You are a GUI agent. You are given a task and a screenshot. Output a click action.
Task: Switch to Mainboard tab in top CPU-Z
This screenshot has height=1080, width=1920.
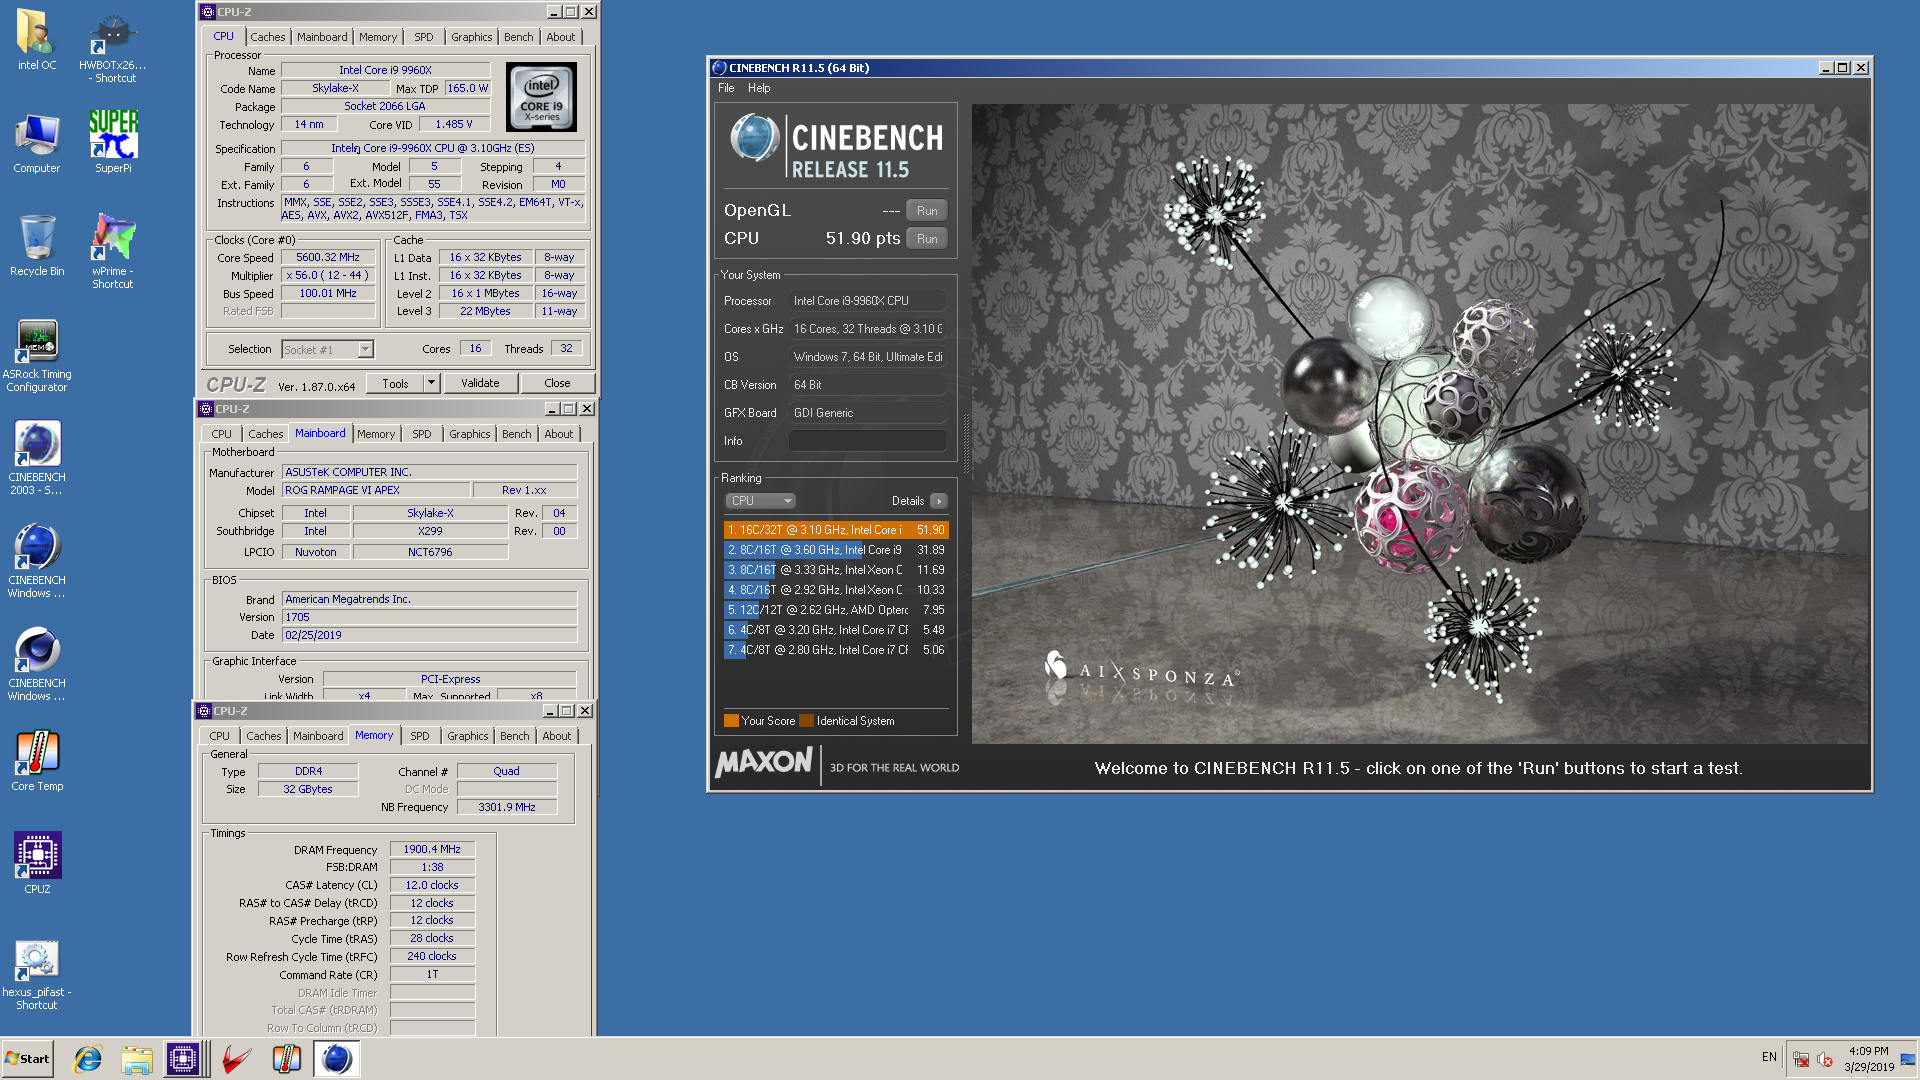(x=322, y=37)
